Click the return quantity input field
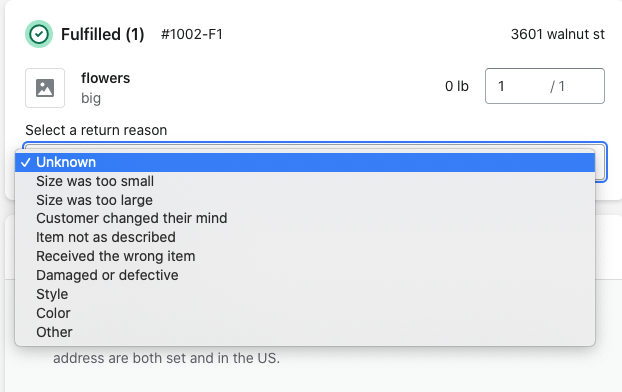This screenshot has height=392, width=622. pos(545,86)
